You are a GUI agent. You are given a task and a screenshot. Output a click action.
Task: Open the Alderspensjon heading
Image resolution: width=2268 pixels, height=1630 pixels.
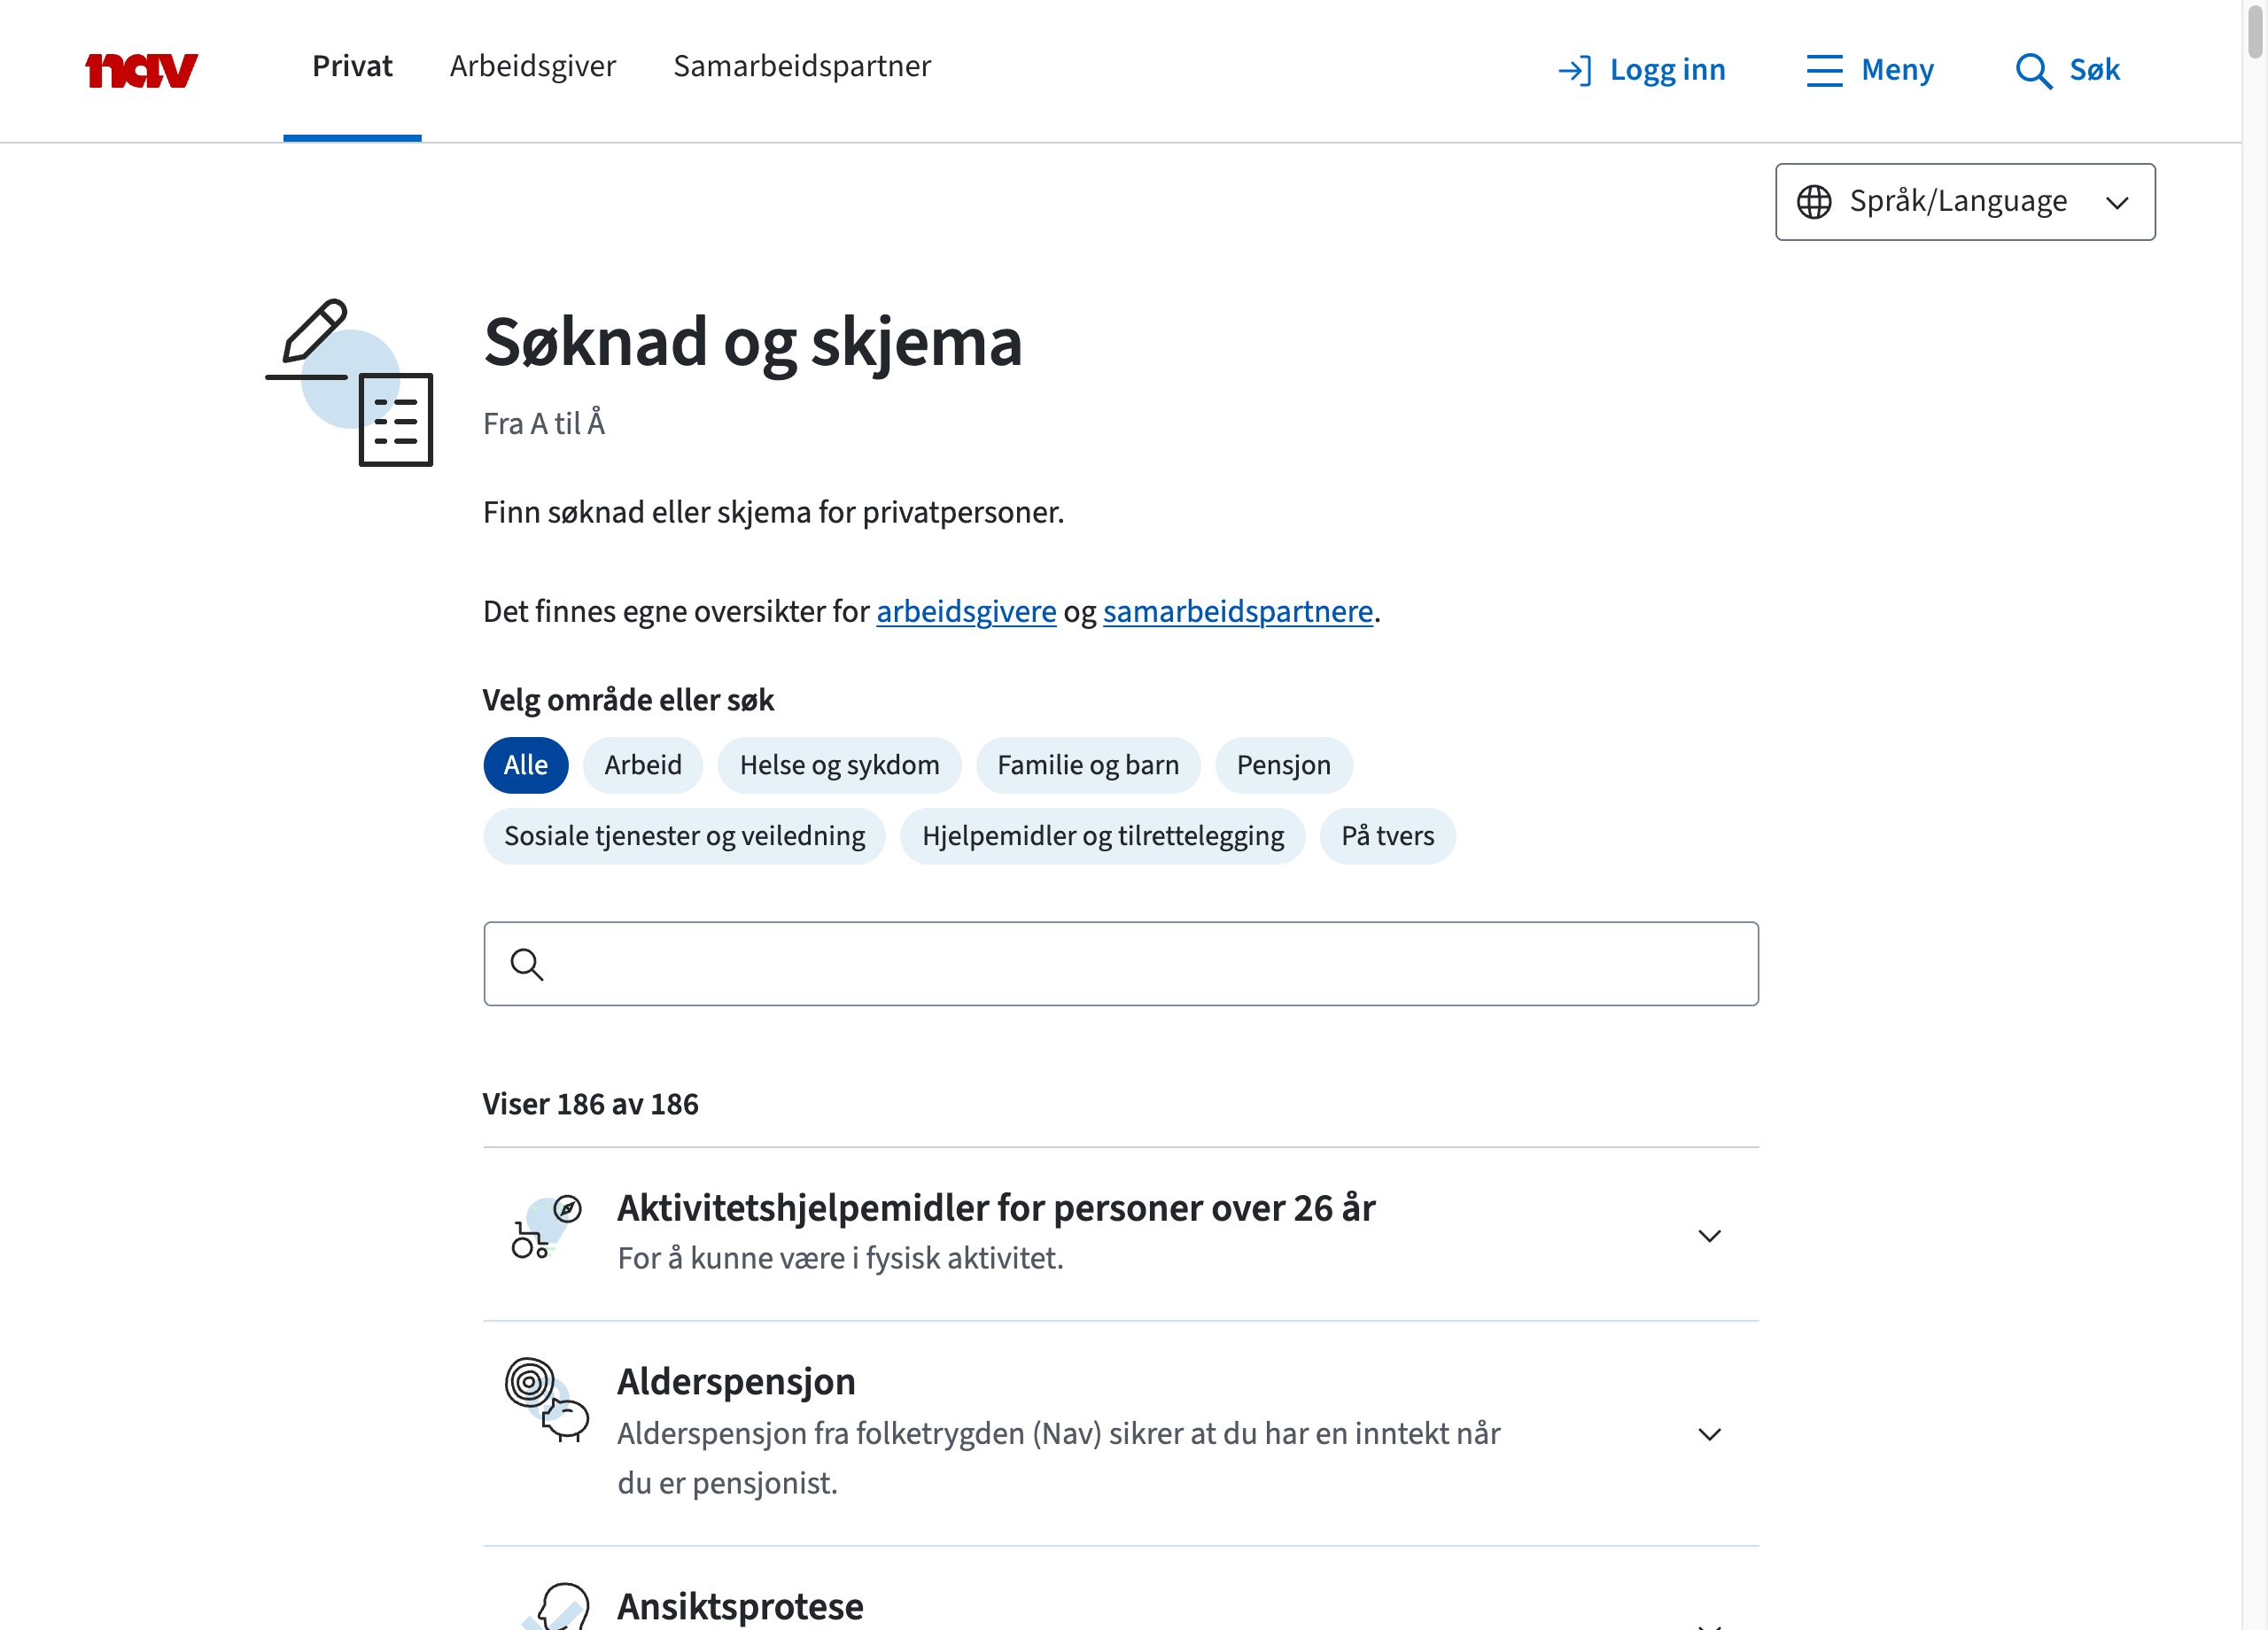point(736,1382)
